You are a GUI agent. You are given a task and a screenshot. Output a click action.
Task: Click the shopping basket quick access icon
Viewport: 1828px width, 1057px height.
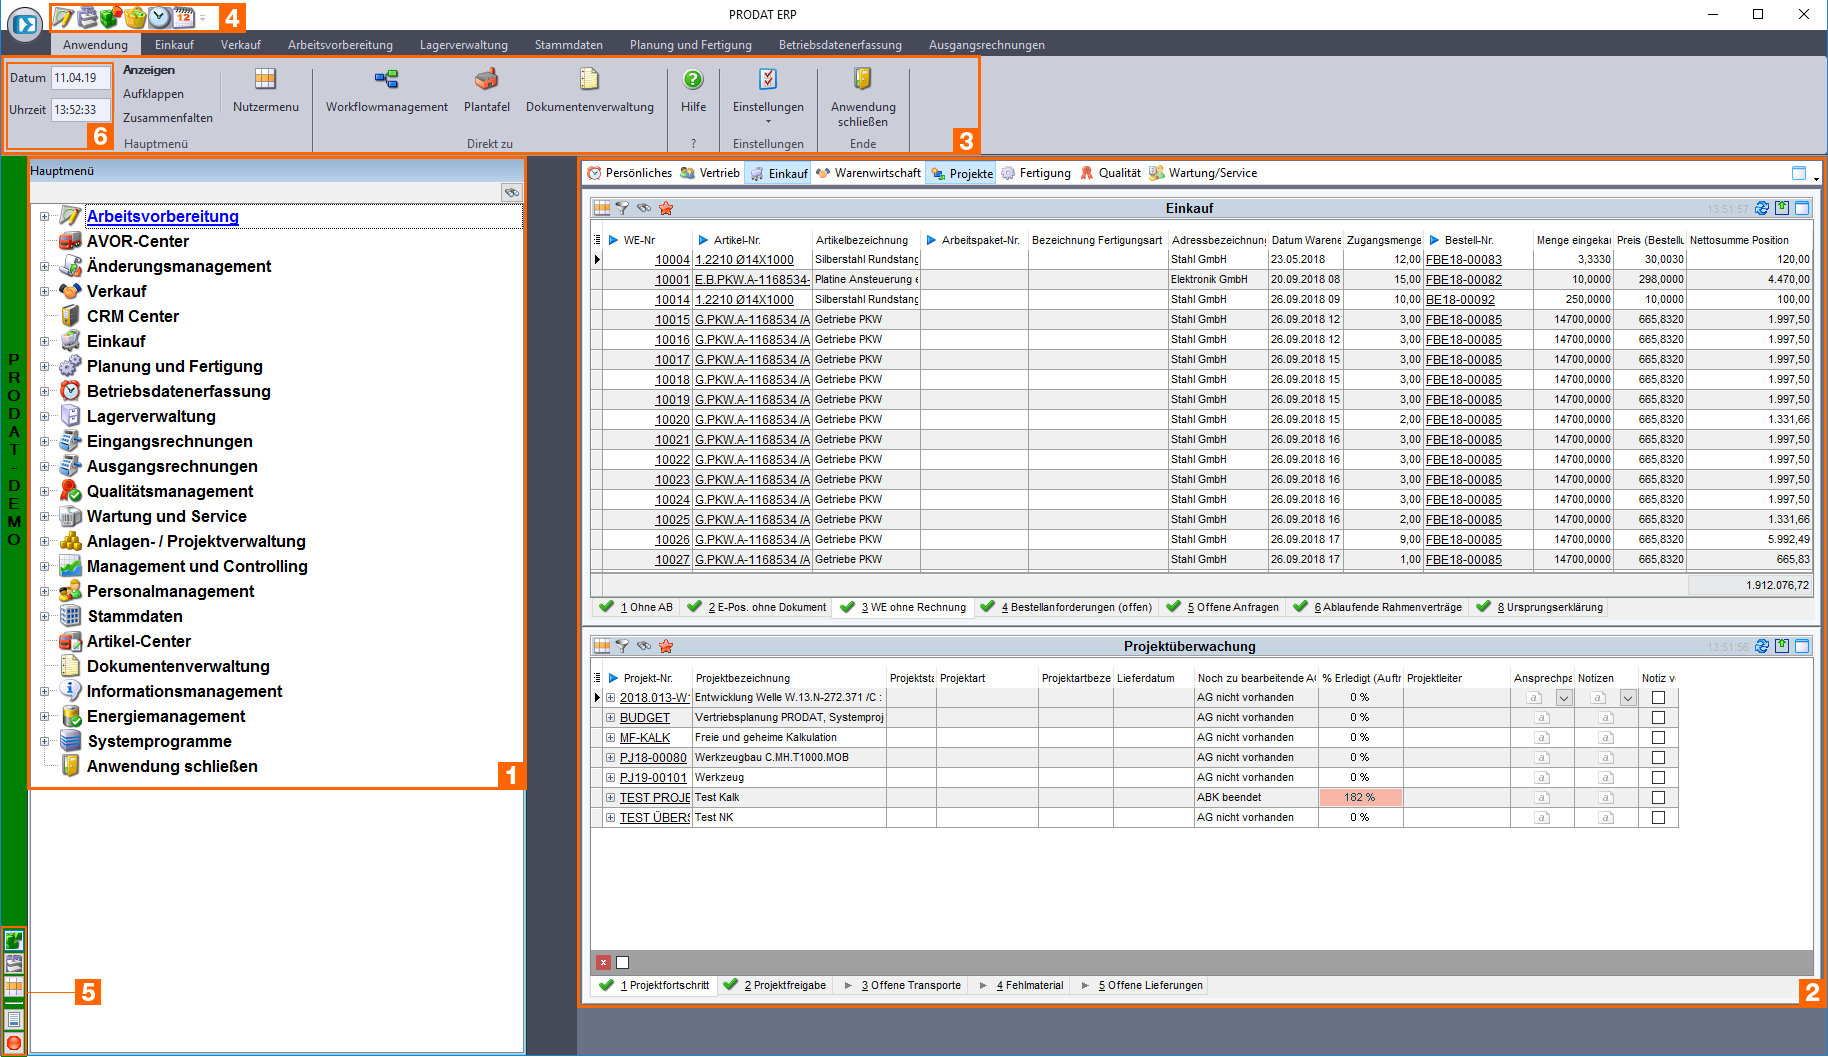tap(135, 17)
